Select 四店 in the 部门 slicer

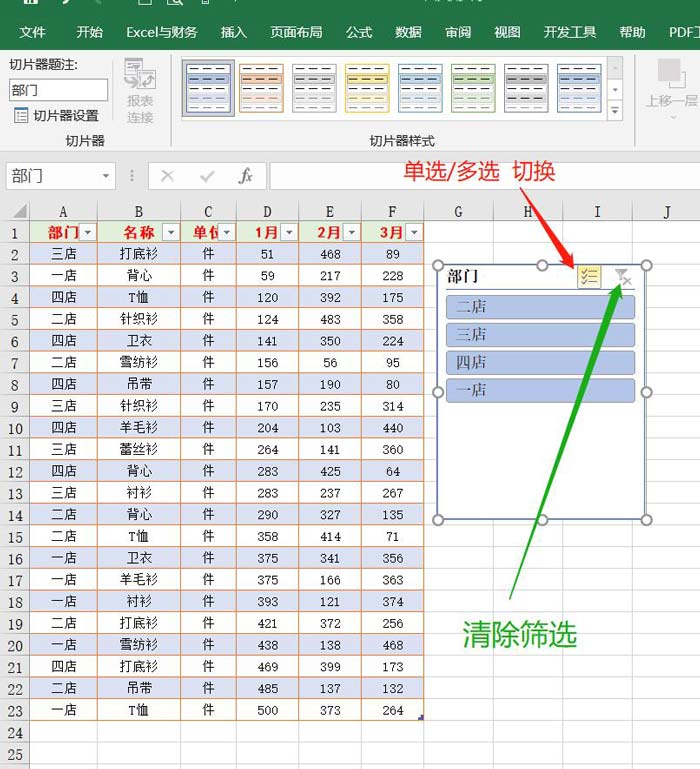[x=540, y=362]
